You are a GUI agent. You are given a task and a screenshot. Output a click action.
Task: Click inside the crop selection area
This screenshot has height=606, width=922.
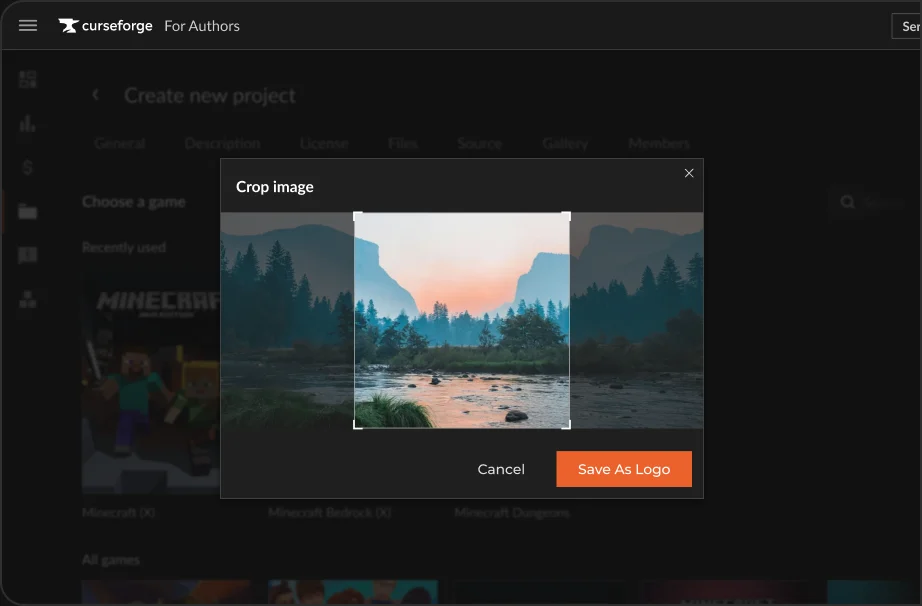(x=462, y=320)
